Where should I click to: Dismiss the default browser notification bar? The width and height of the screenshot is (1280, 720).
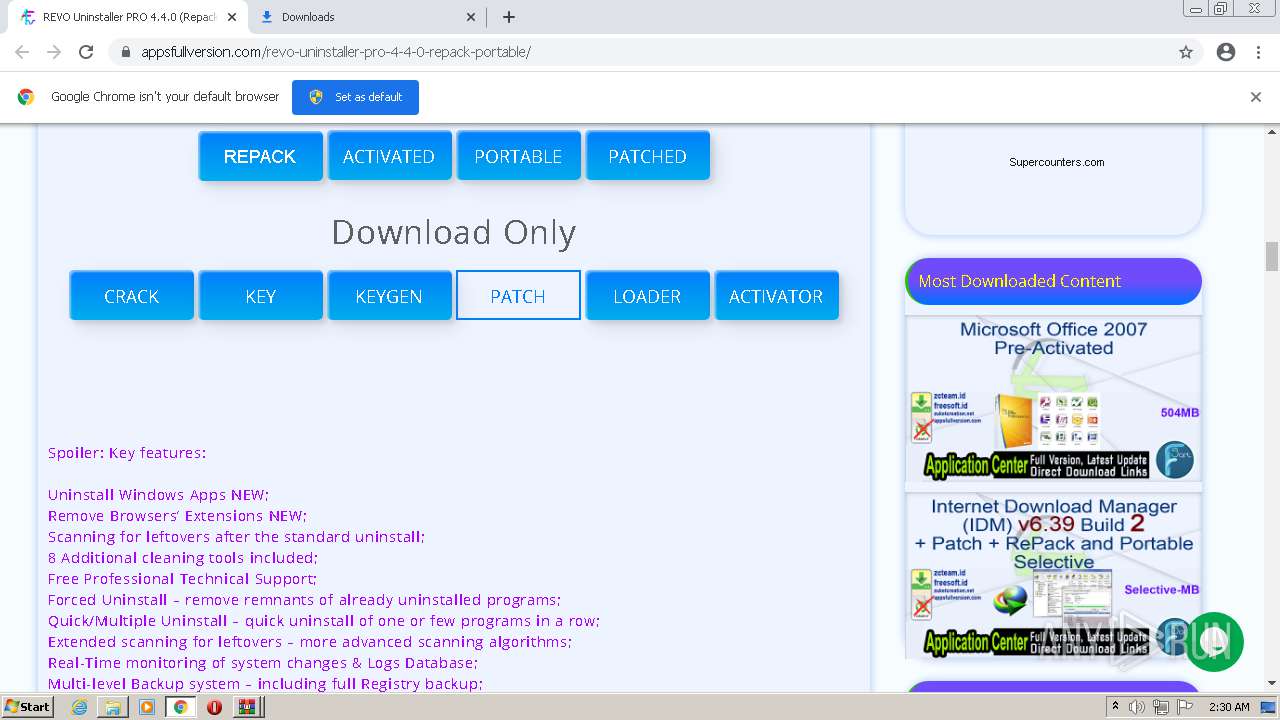coord(1256,97)
